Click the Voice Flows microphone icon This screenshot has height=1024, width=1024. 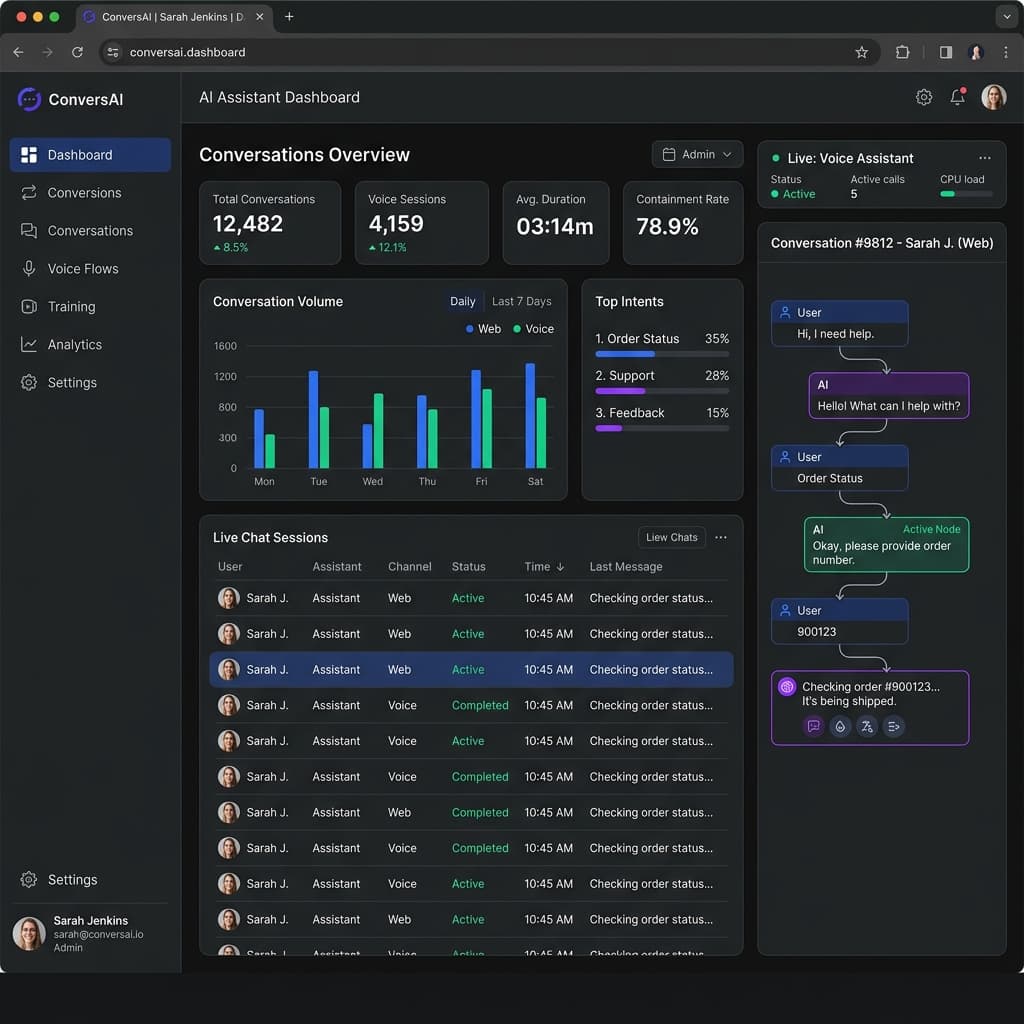(x=29, y=268)
